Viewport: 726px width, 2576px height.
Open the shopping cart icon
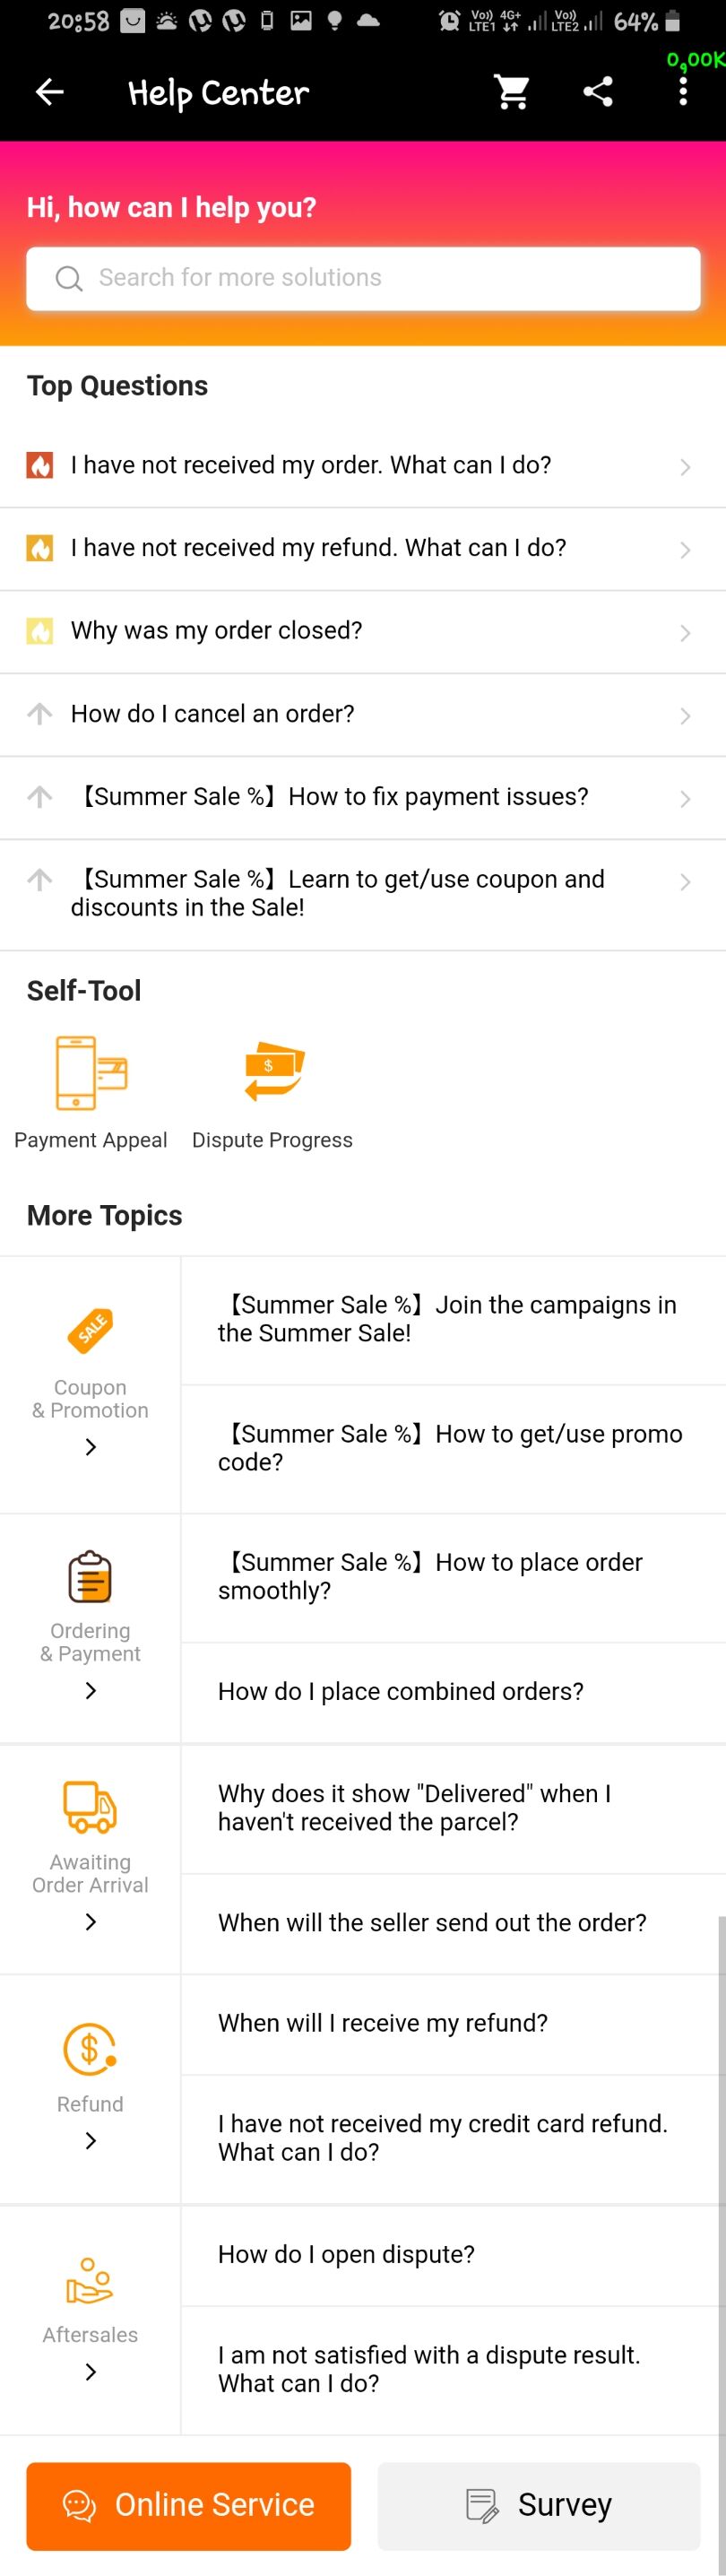click(x=512, y=93)
